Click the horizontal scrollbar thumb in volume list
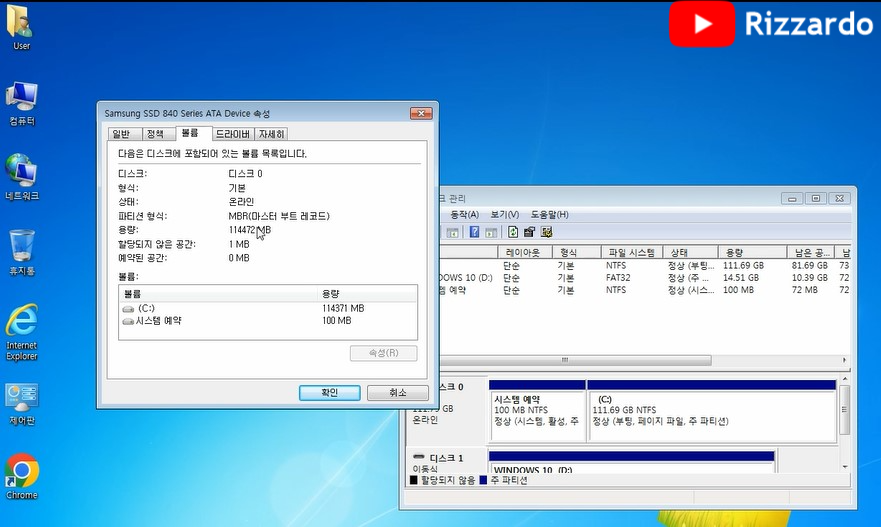This screenshot has height=527, width=881. (575, 360)
